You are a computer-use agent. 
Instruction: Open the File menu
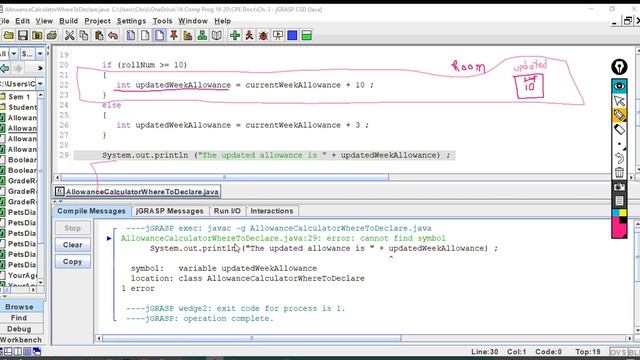pos(4,21)
